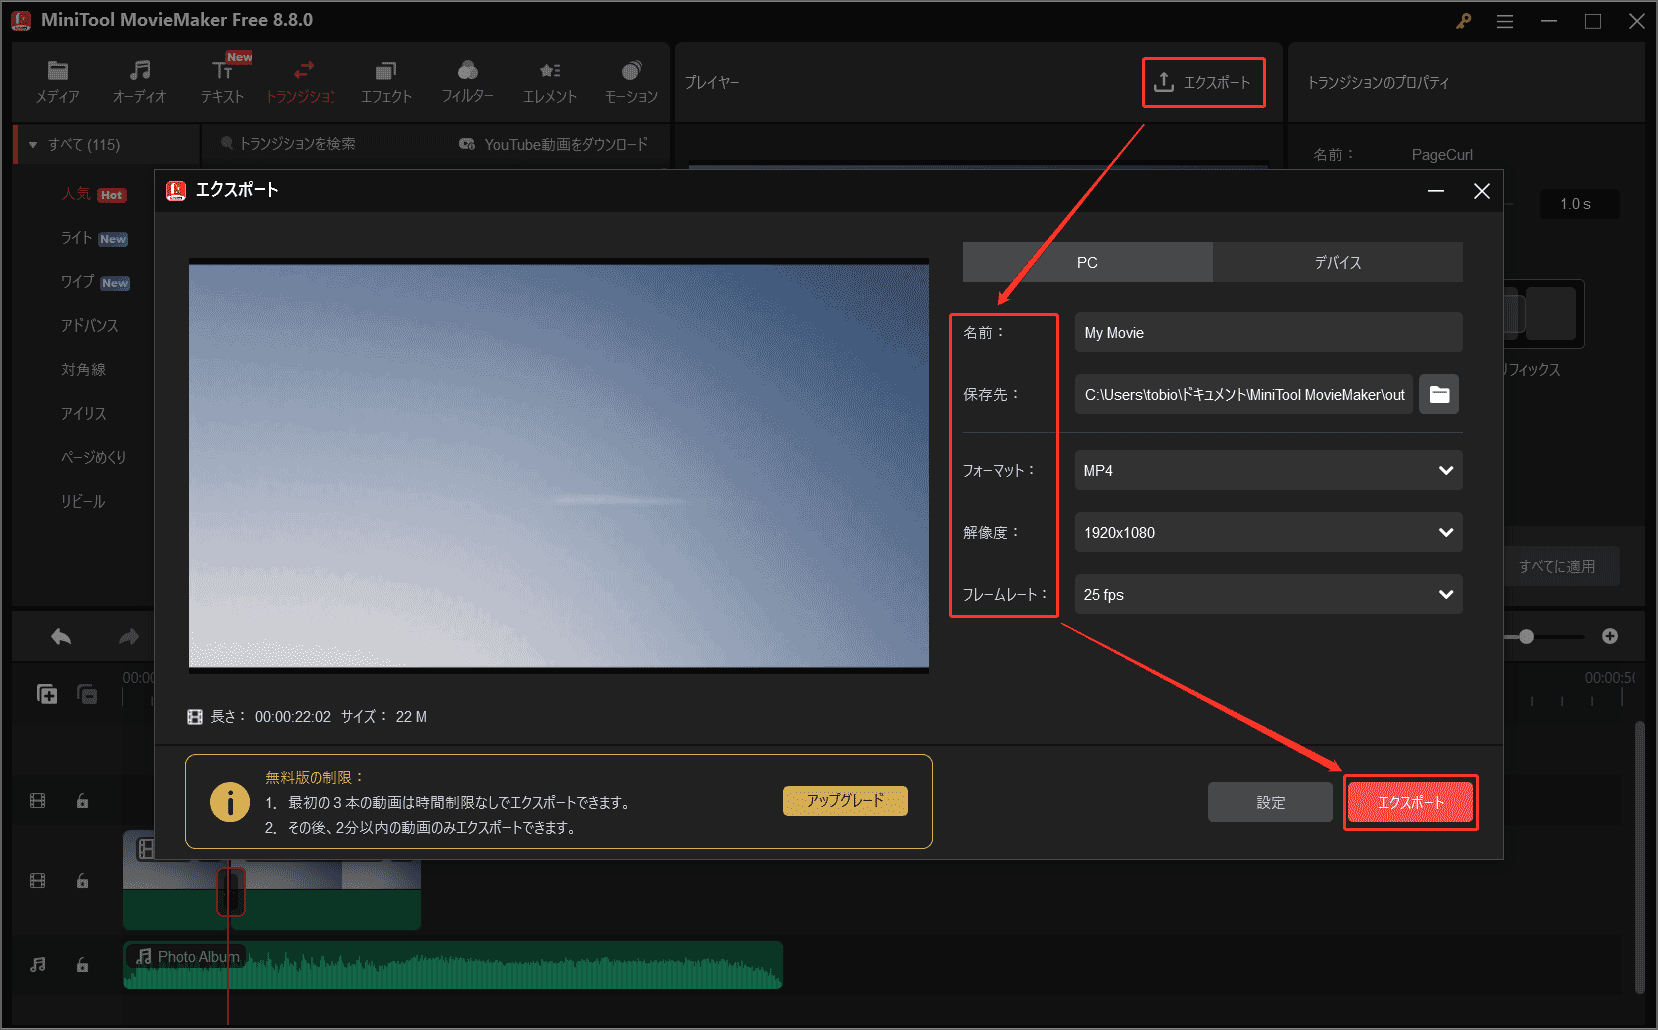Image resolution: width=1658 pixels, height=1030 pixels.
Task: Open the MP4 format dropdown
Action: (1268, 470)
